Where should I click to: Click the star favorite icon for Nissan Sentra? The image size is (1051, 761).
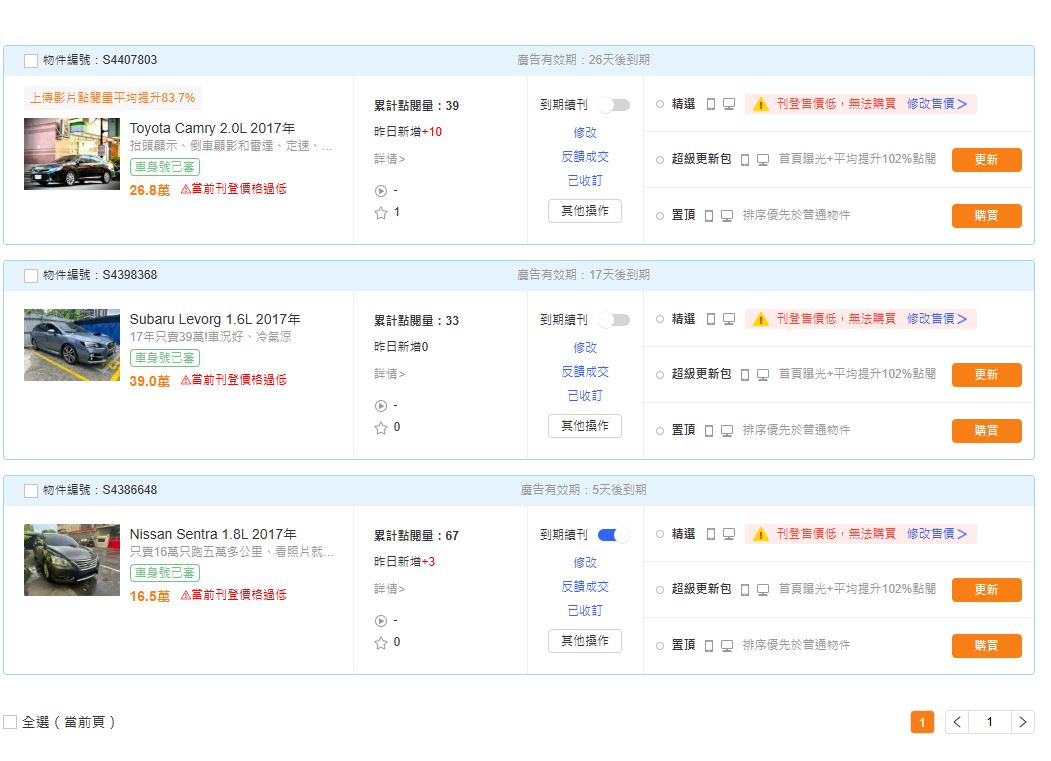(380, 643)
